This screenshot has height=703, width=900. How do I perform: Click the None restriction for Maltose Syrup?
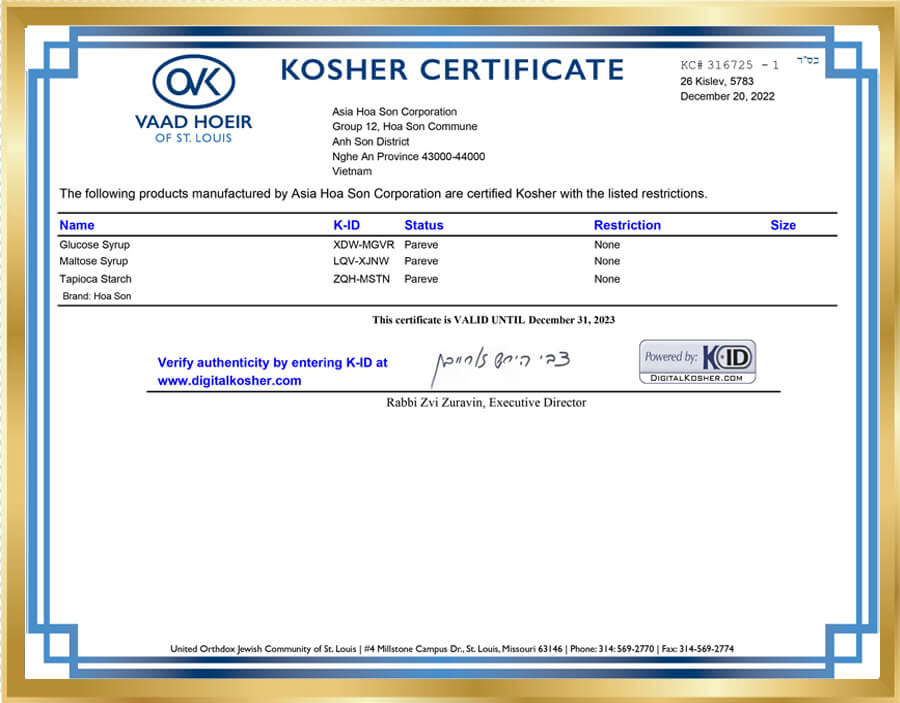607,261
